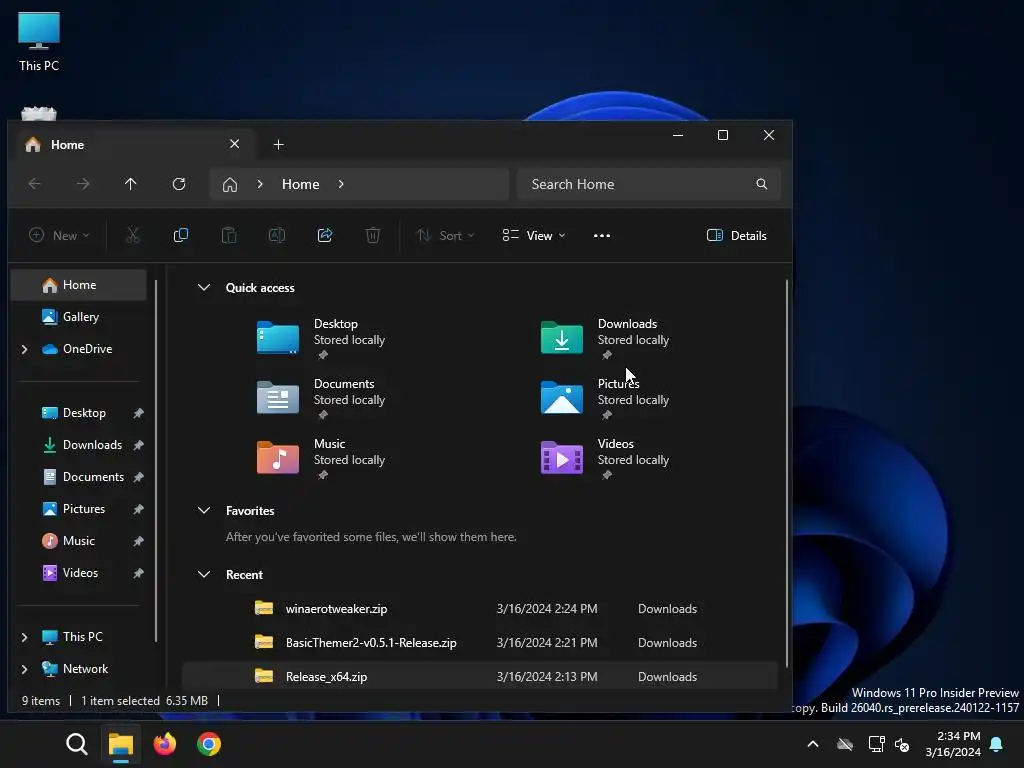Collapse the Recent section

click(x=204, y=574)
